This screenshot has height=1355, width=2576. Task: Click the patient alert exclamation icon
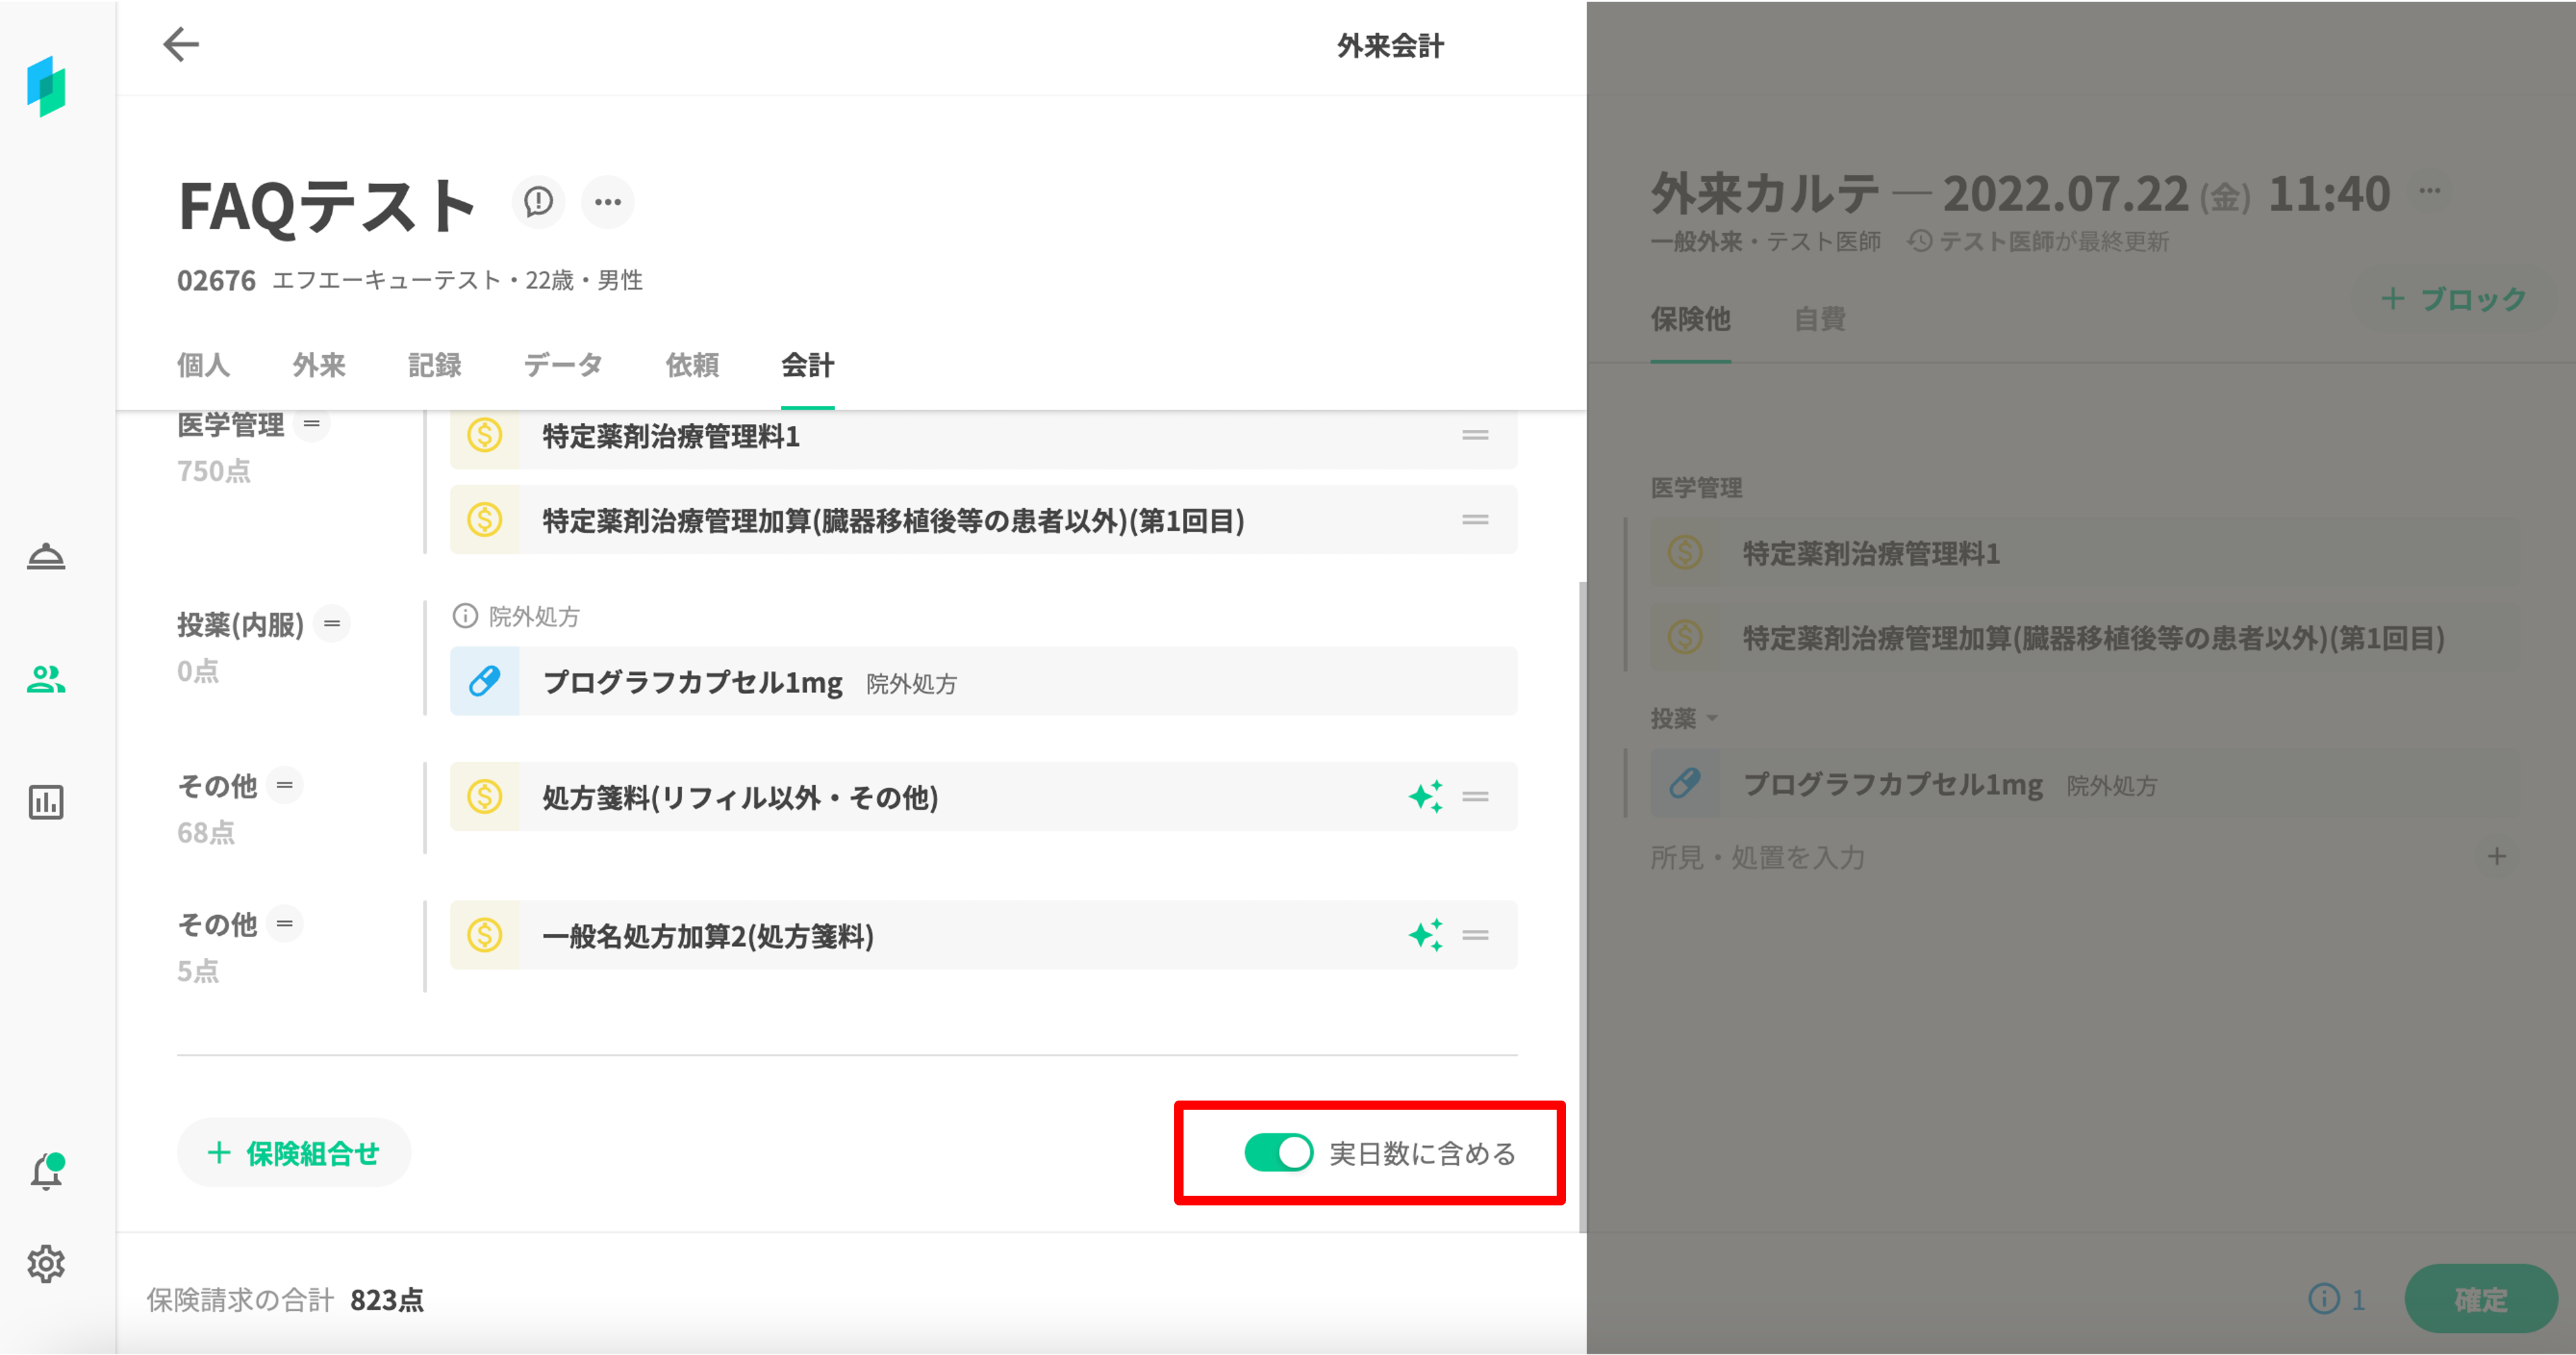tap(538, 202)
